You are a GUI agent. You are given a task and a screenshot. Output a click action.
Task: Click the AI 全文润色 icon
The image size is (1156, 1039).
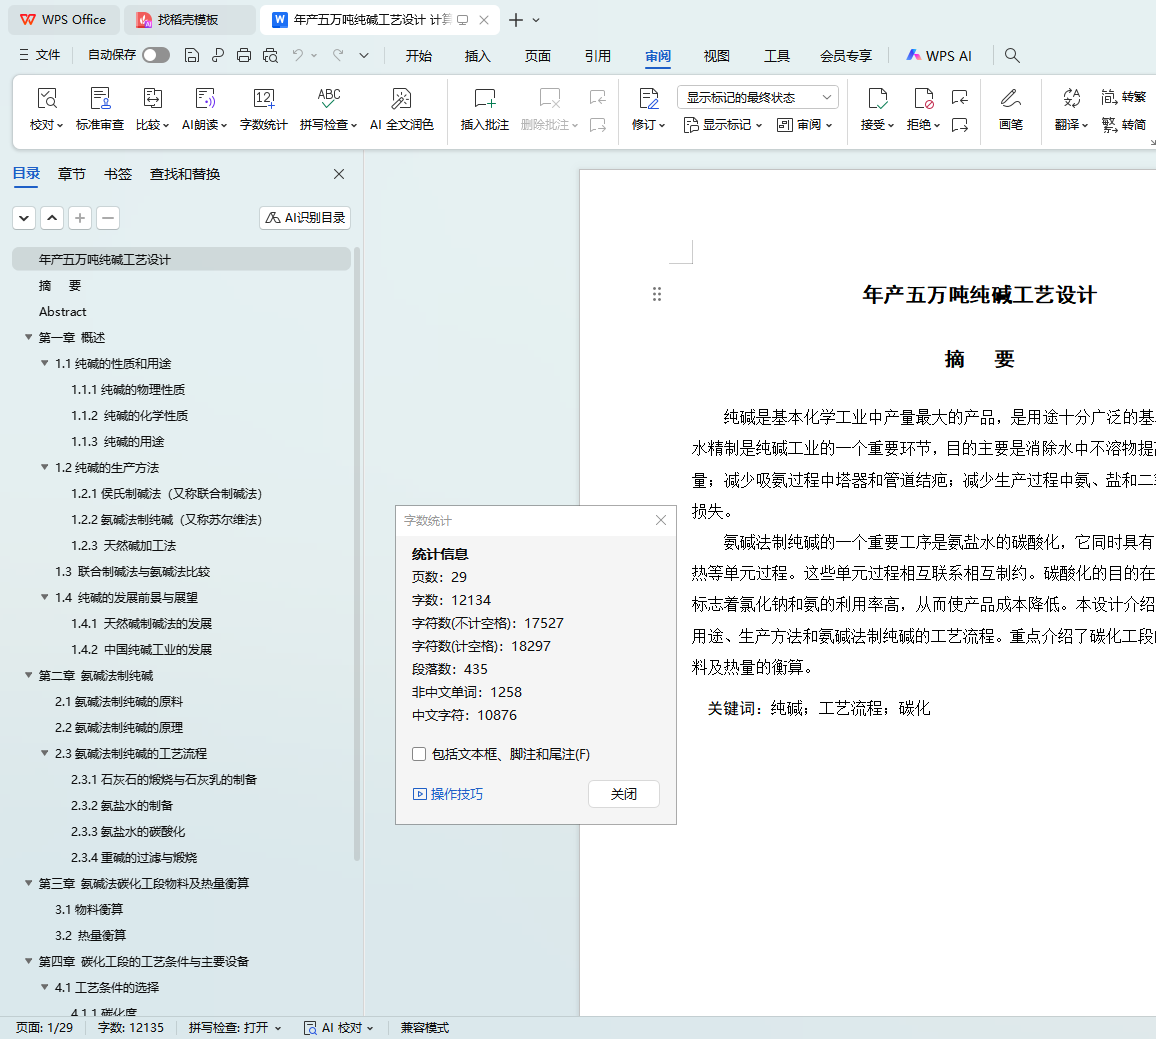[x=401, y=99]
